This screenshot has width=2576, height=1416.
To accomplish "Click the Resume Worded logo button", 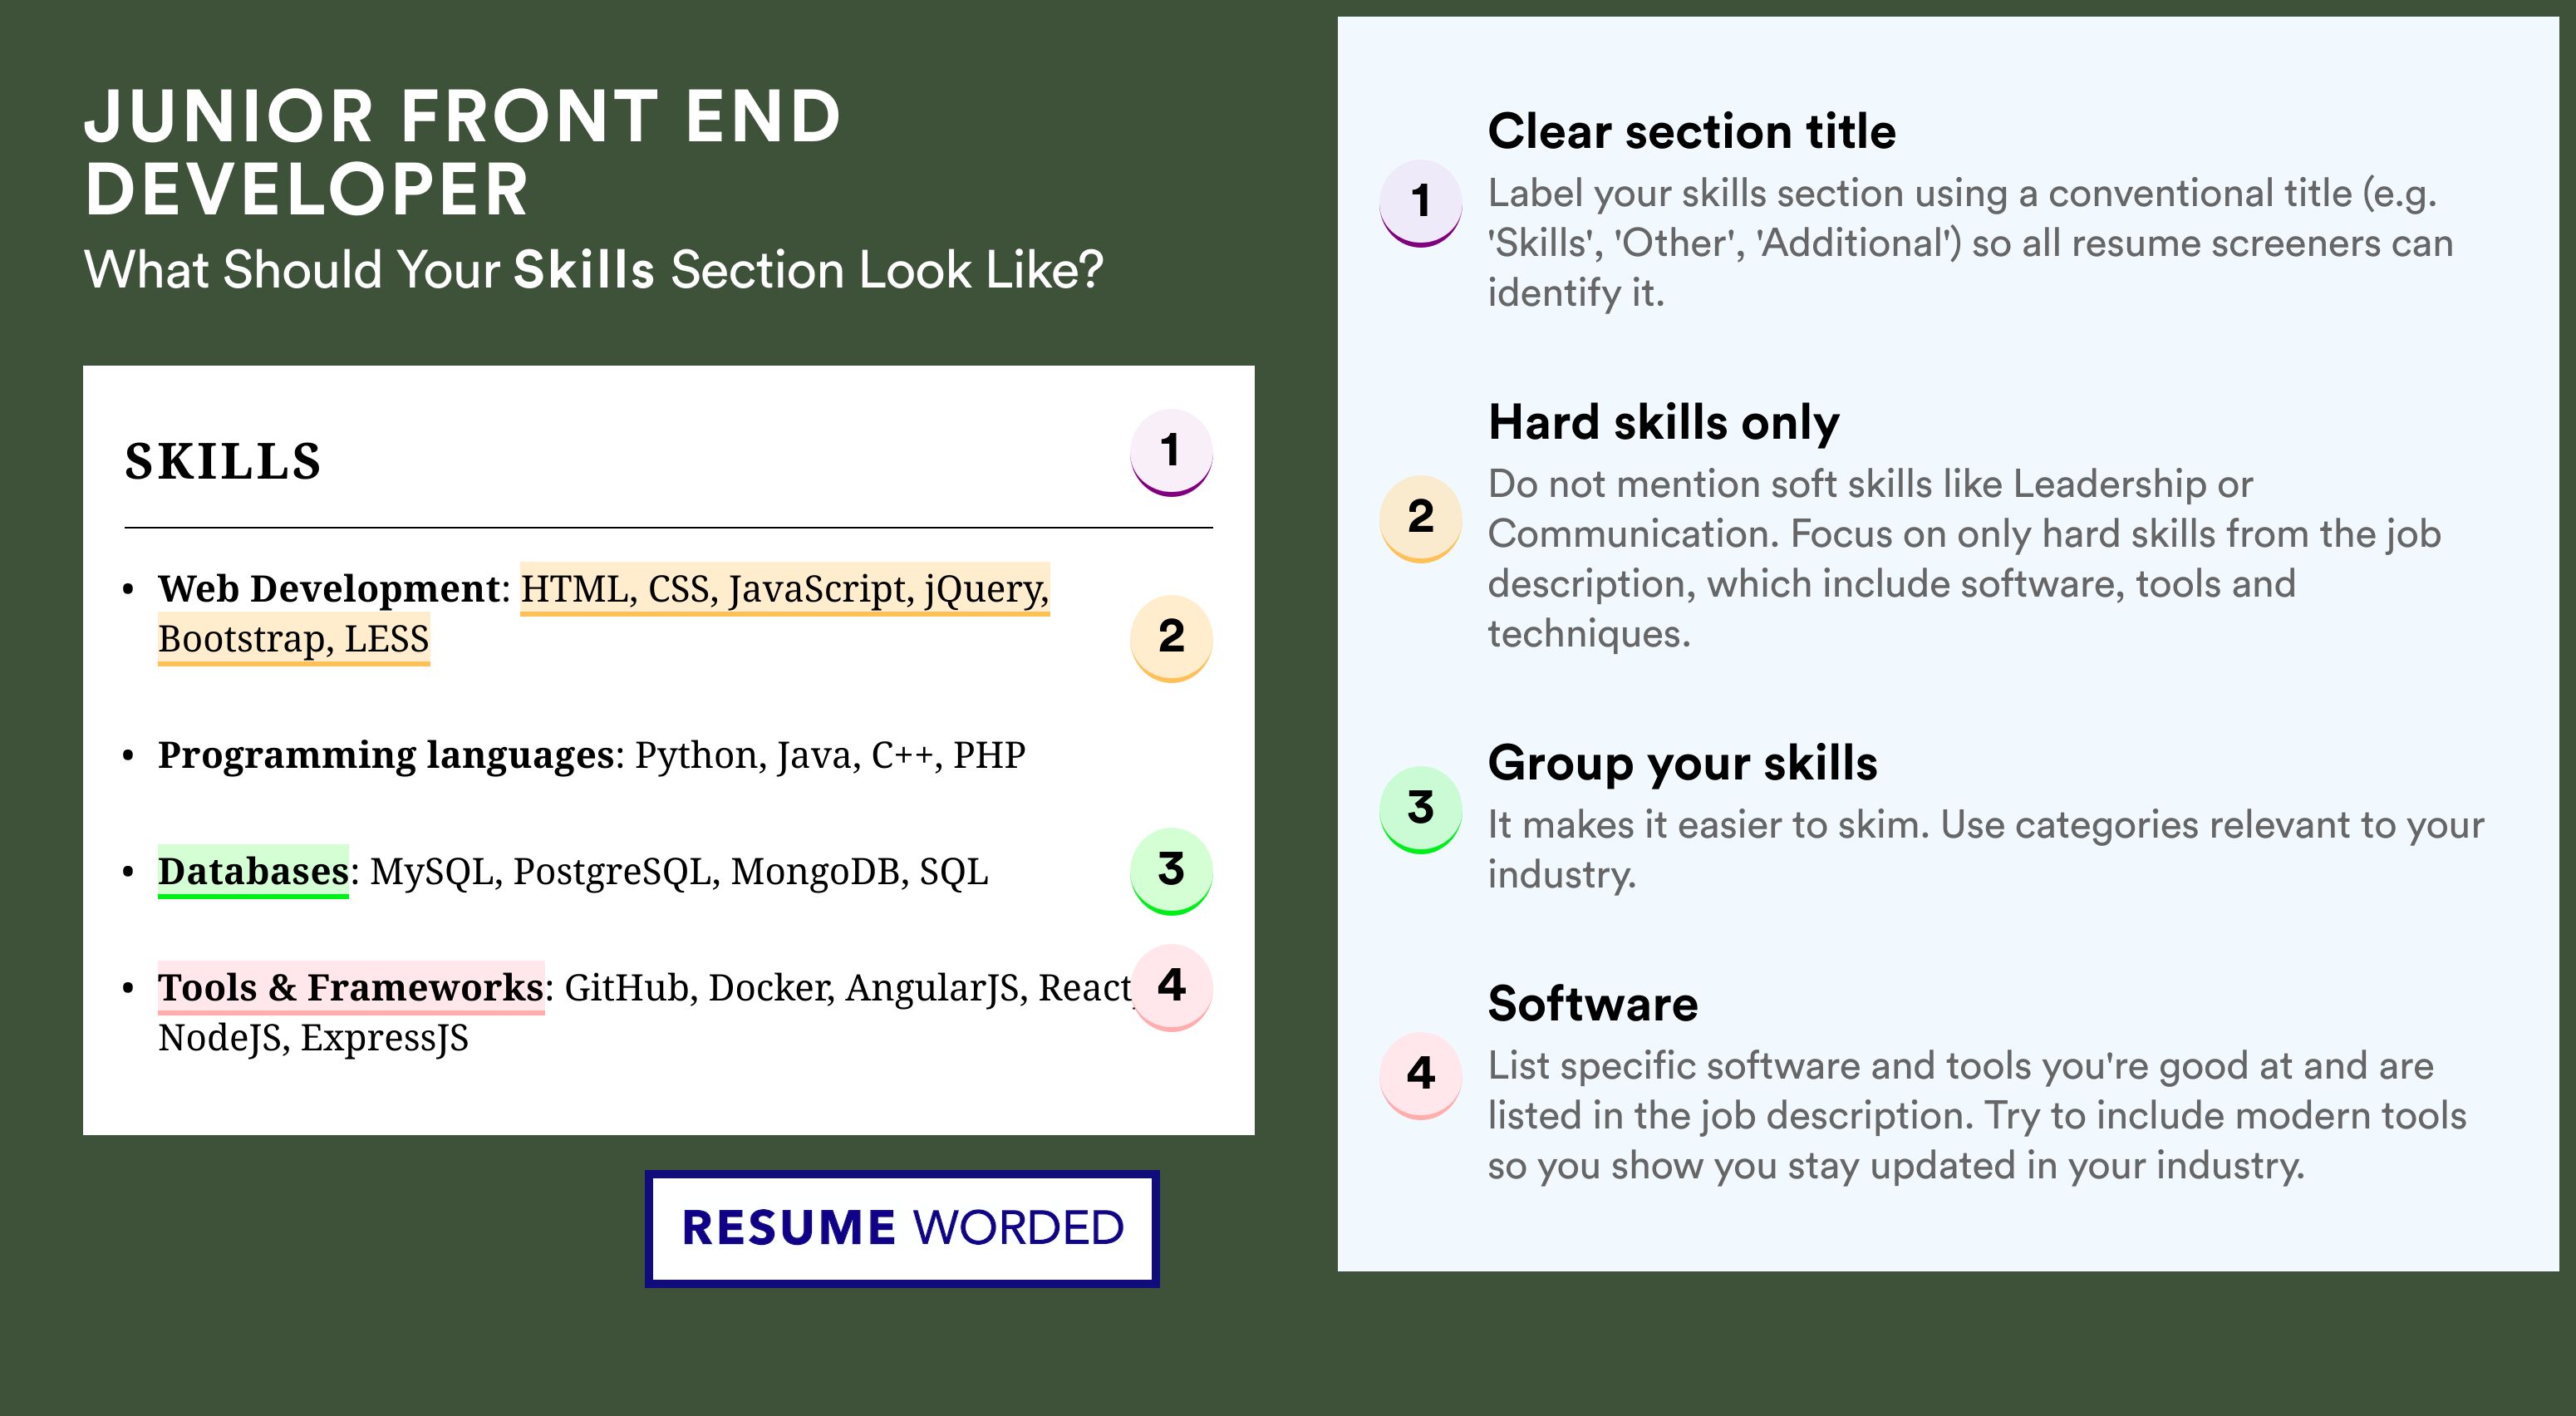I will click(x=902, y=1228).
